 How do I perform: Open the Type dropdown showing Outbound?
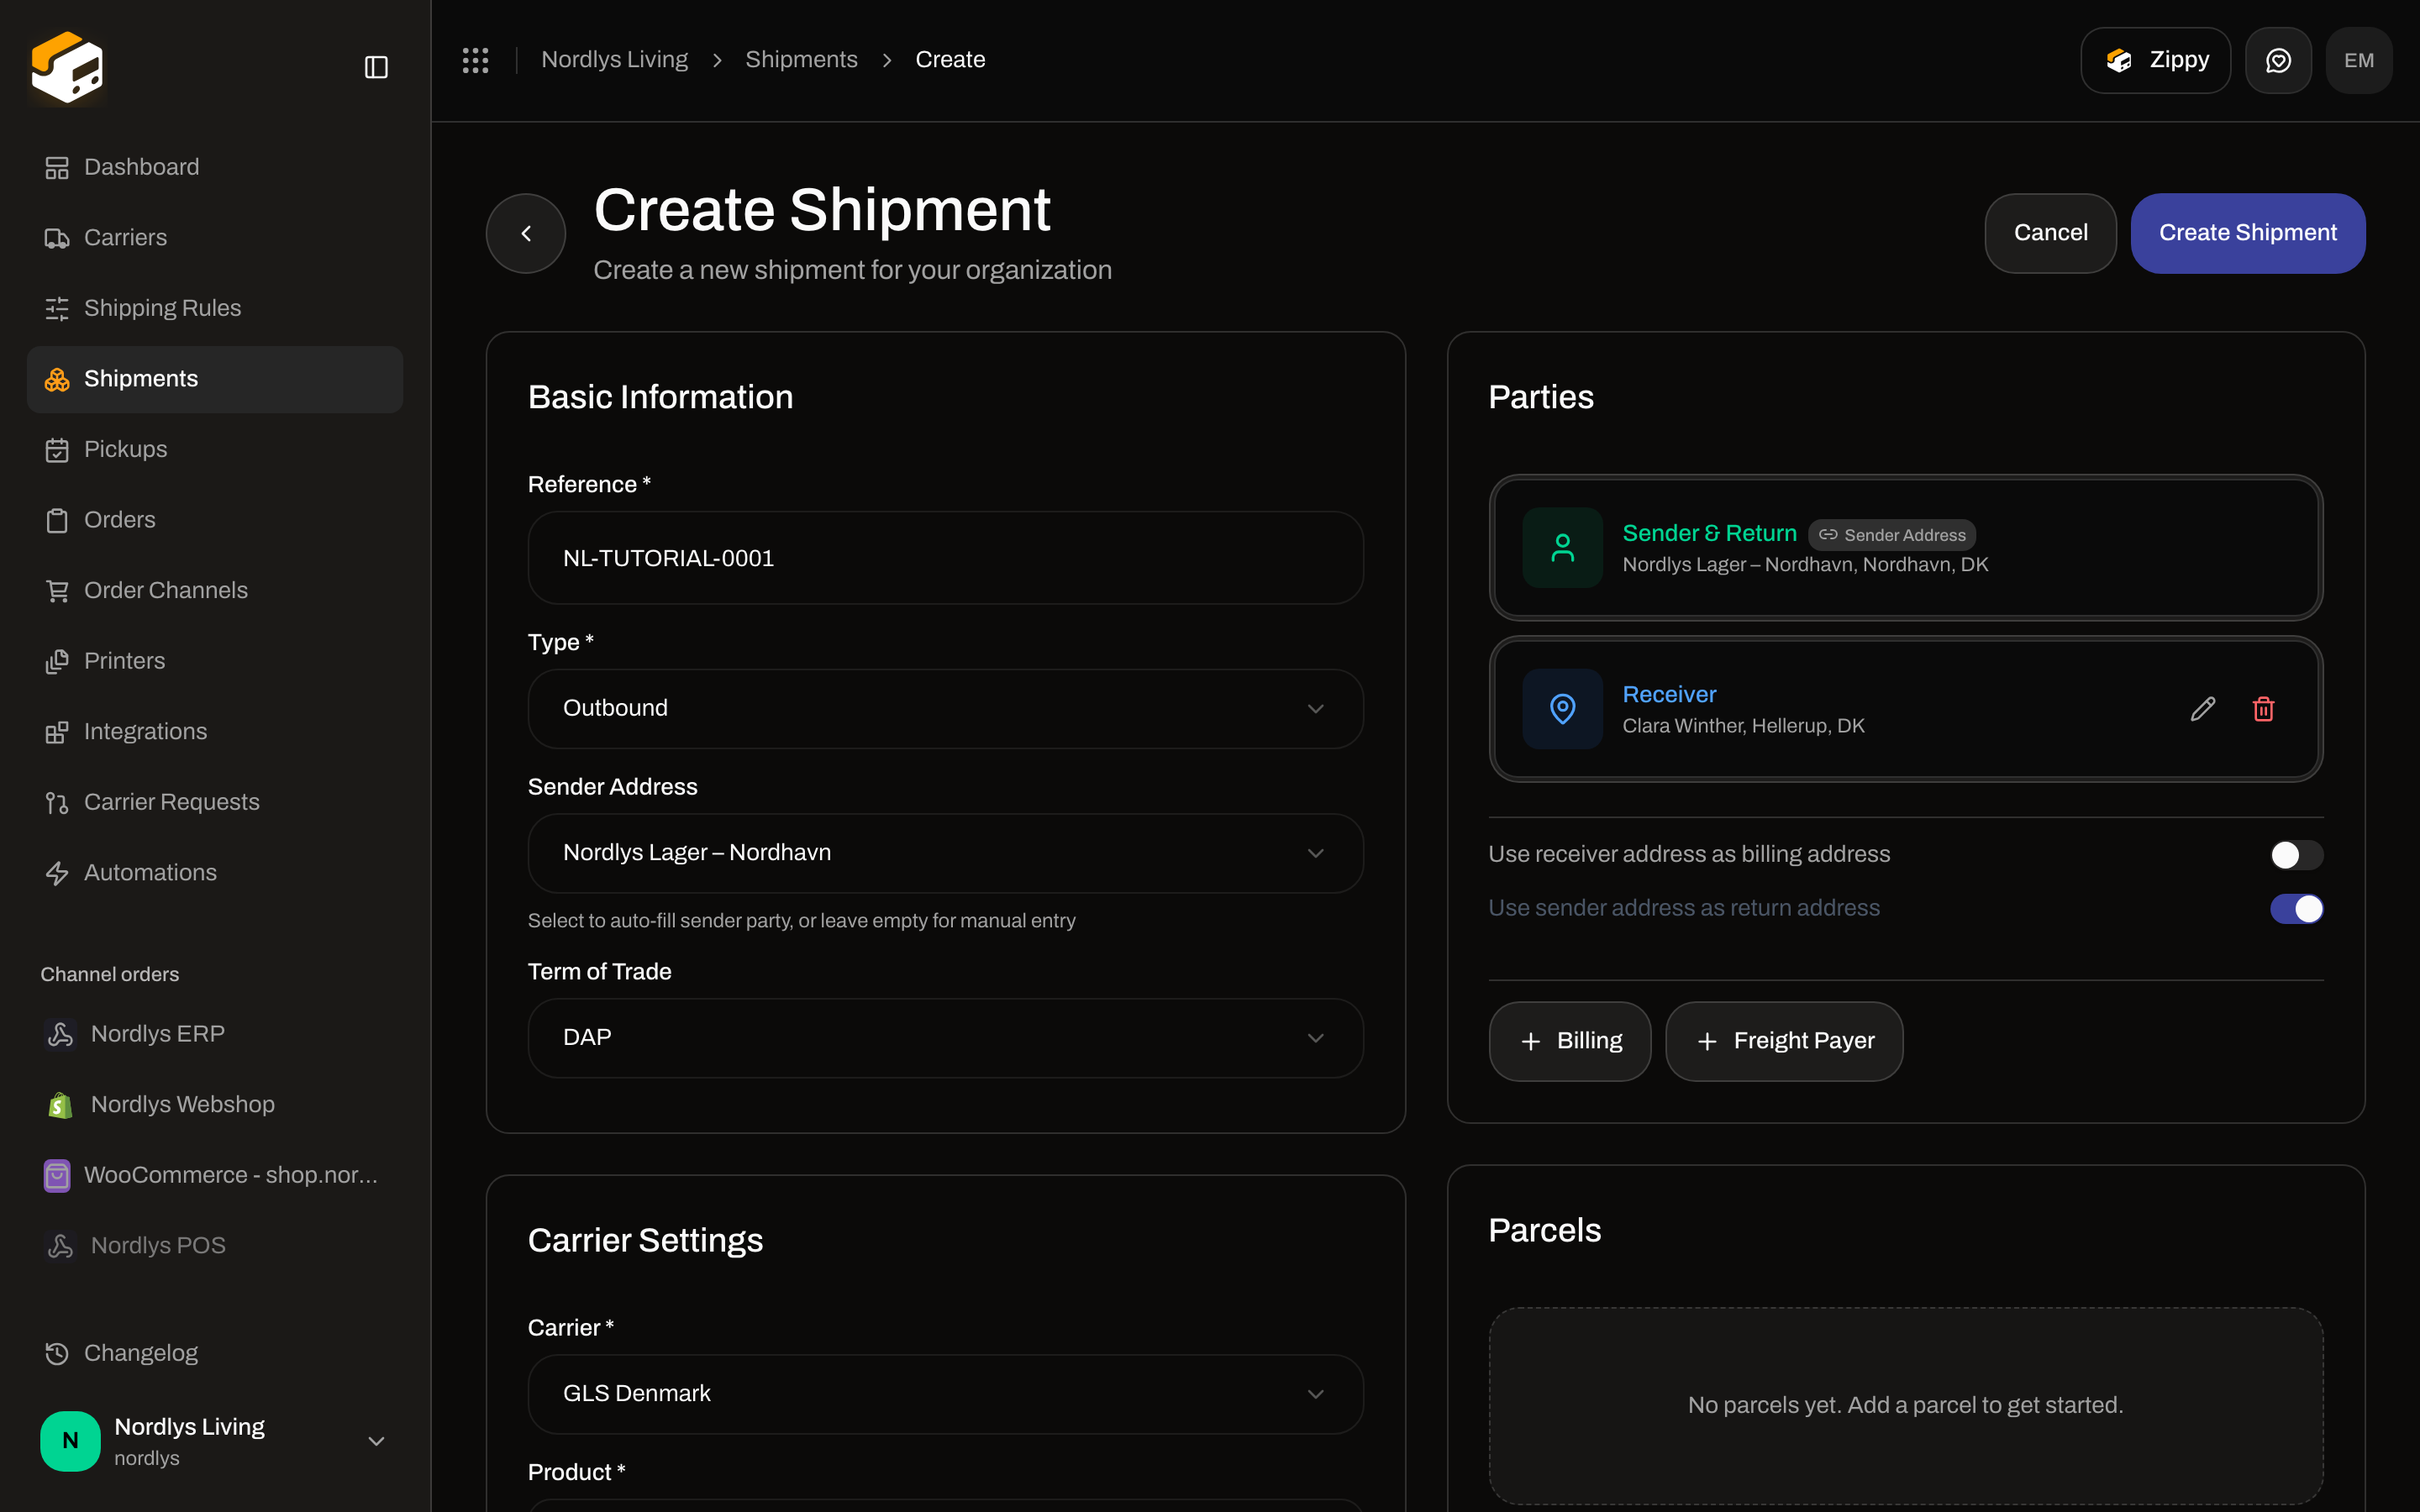tap(945, 708)
